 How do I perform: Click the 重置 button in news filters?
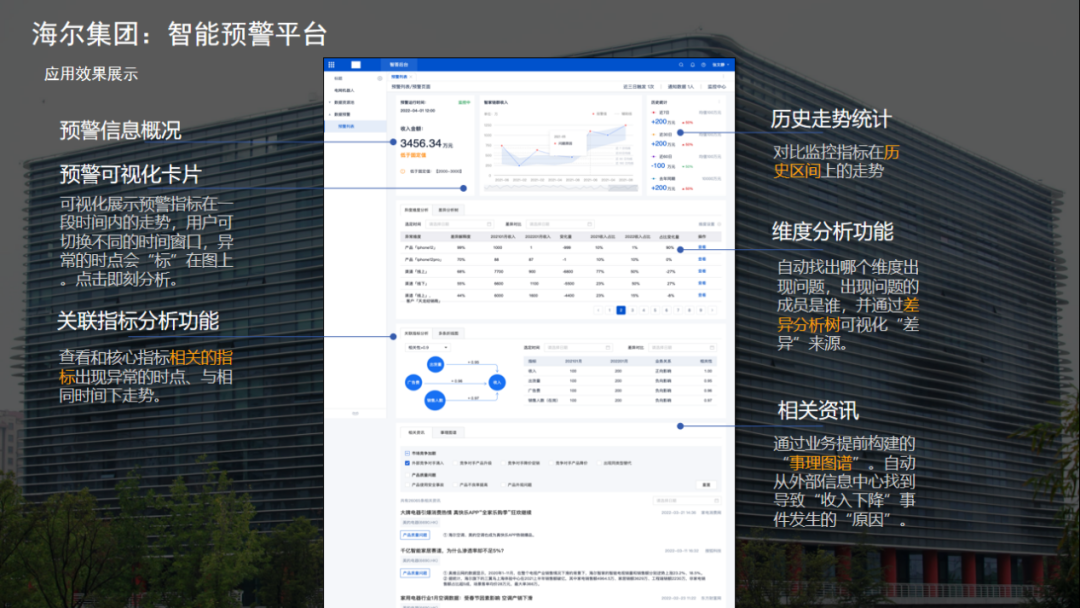tap(706, 485)
